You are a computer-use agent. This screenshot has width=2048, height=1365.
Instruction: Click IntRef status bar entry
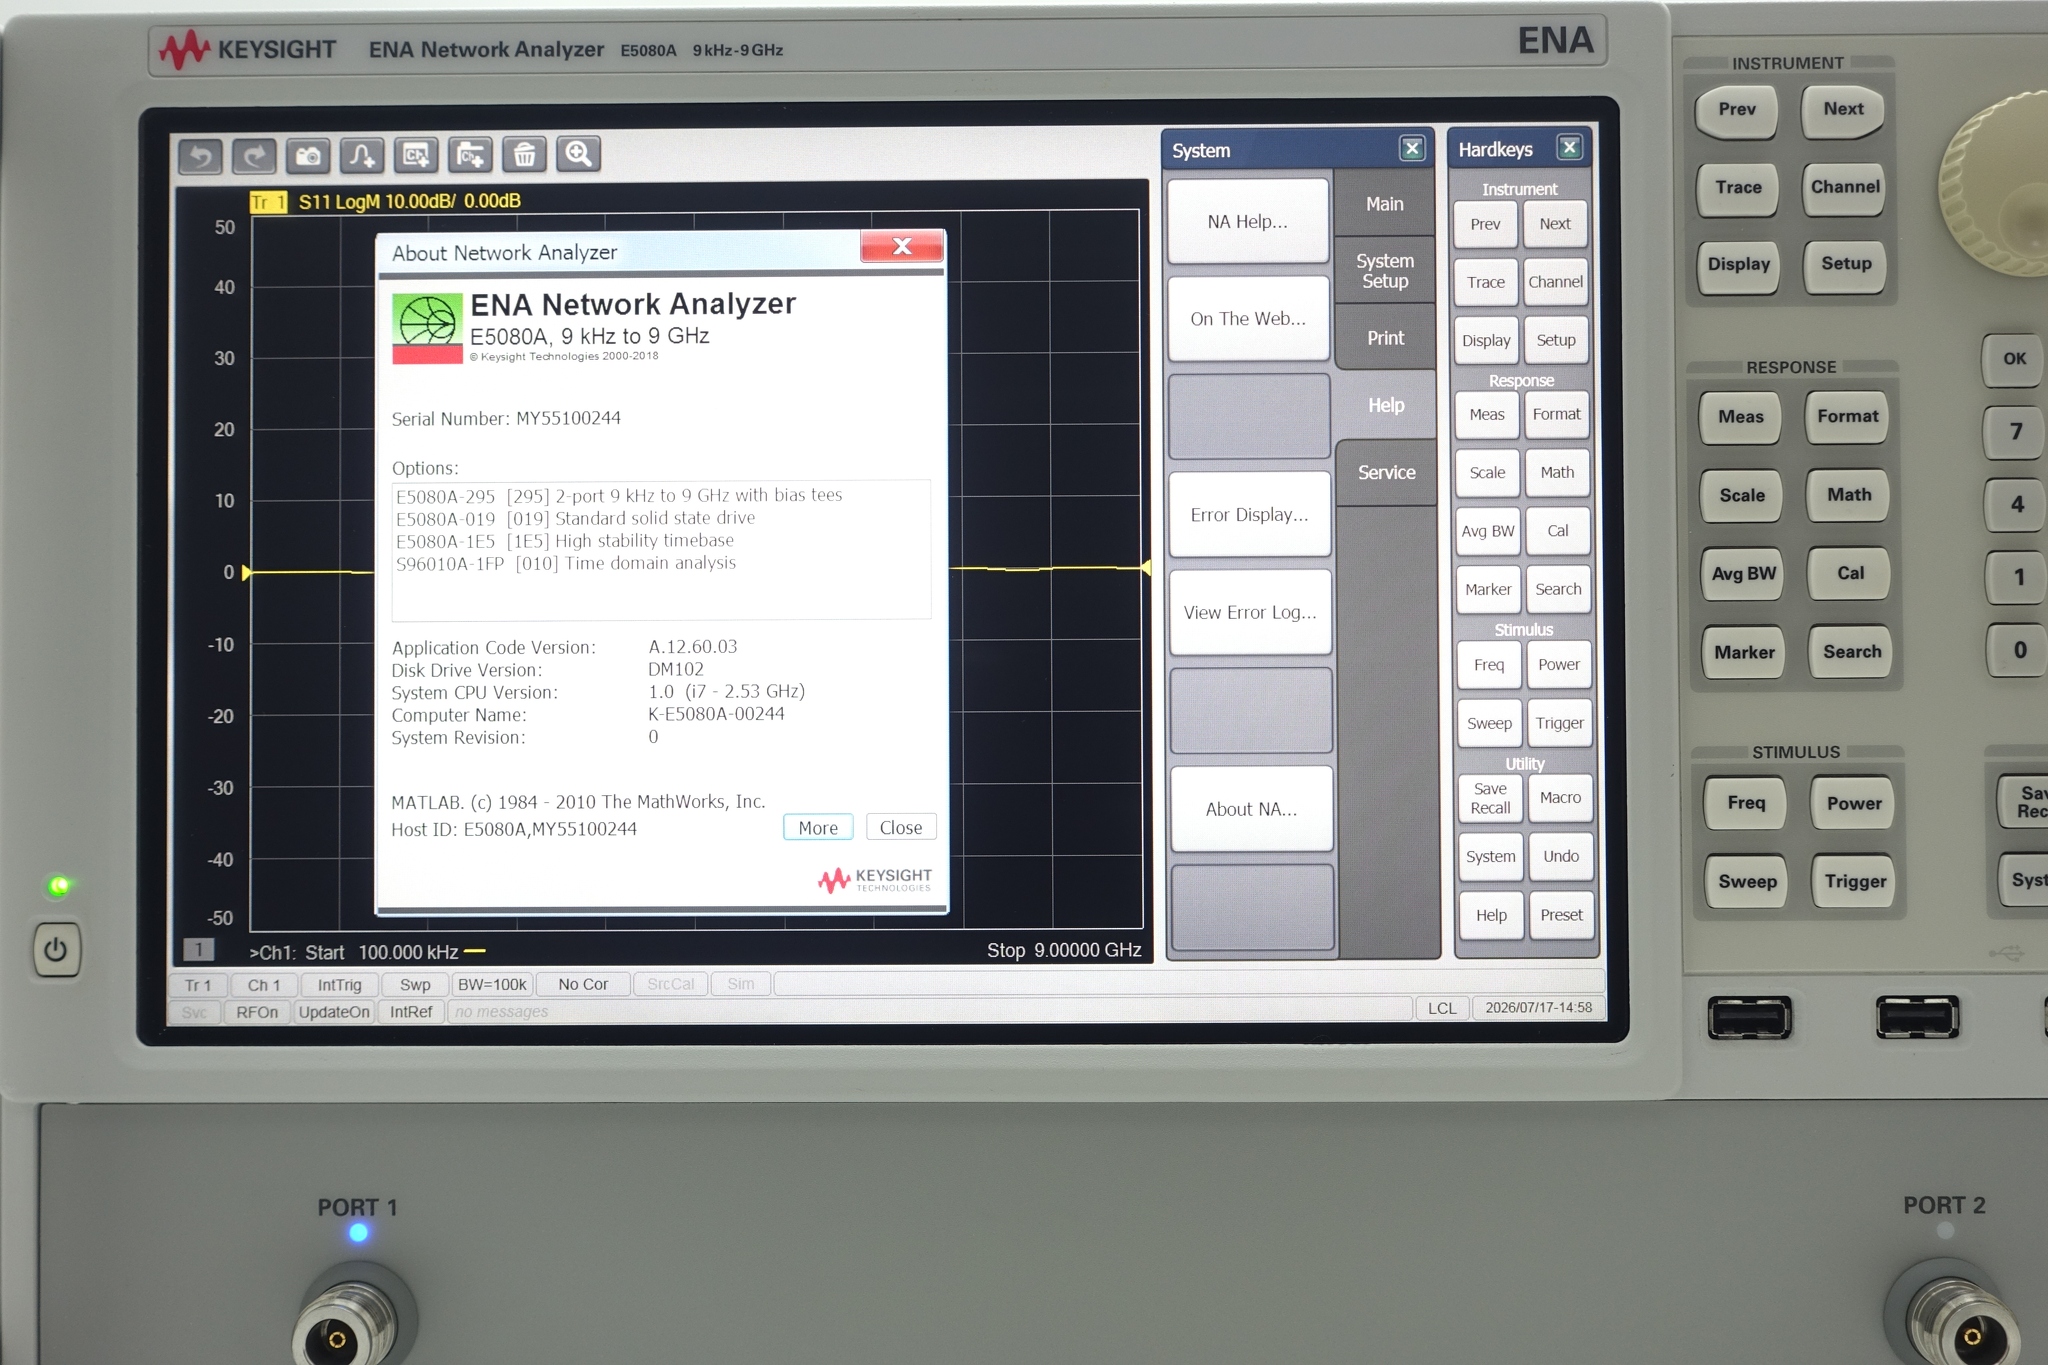click(x=411, y=1012)
